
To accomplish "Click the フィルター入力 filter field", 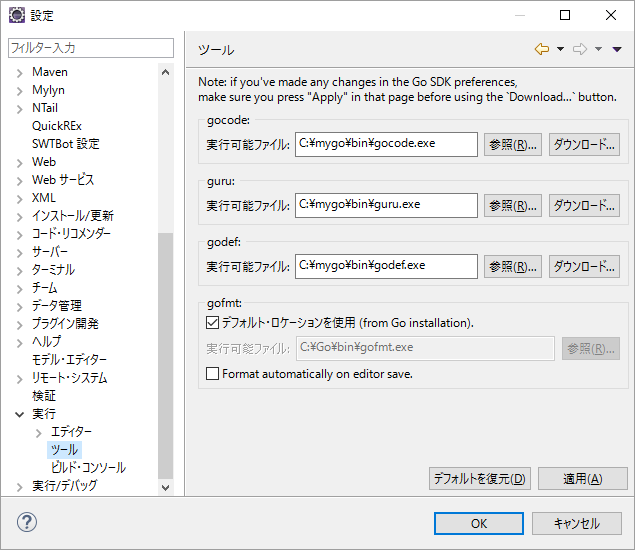I will (x=91, y=48).
